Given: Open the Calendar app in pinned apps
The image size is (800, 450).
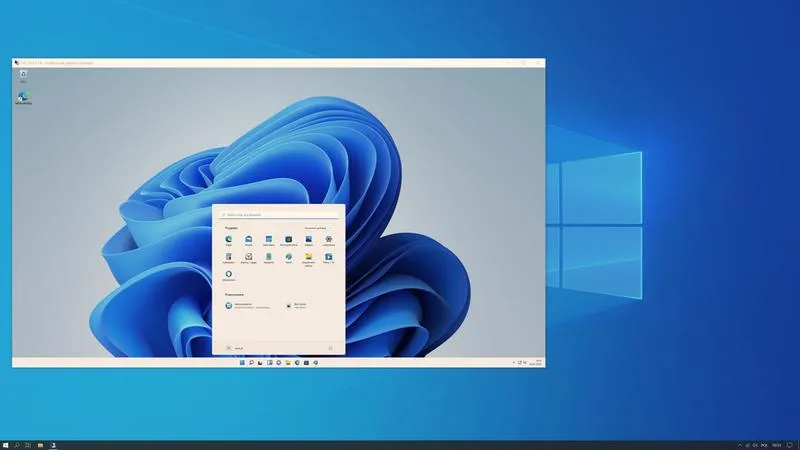Looking at the screenshot, I should click(x=268, y=239).
